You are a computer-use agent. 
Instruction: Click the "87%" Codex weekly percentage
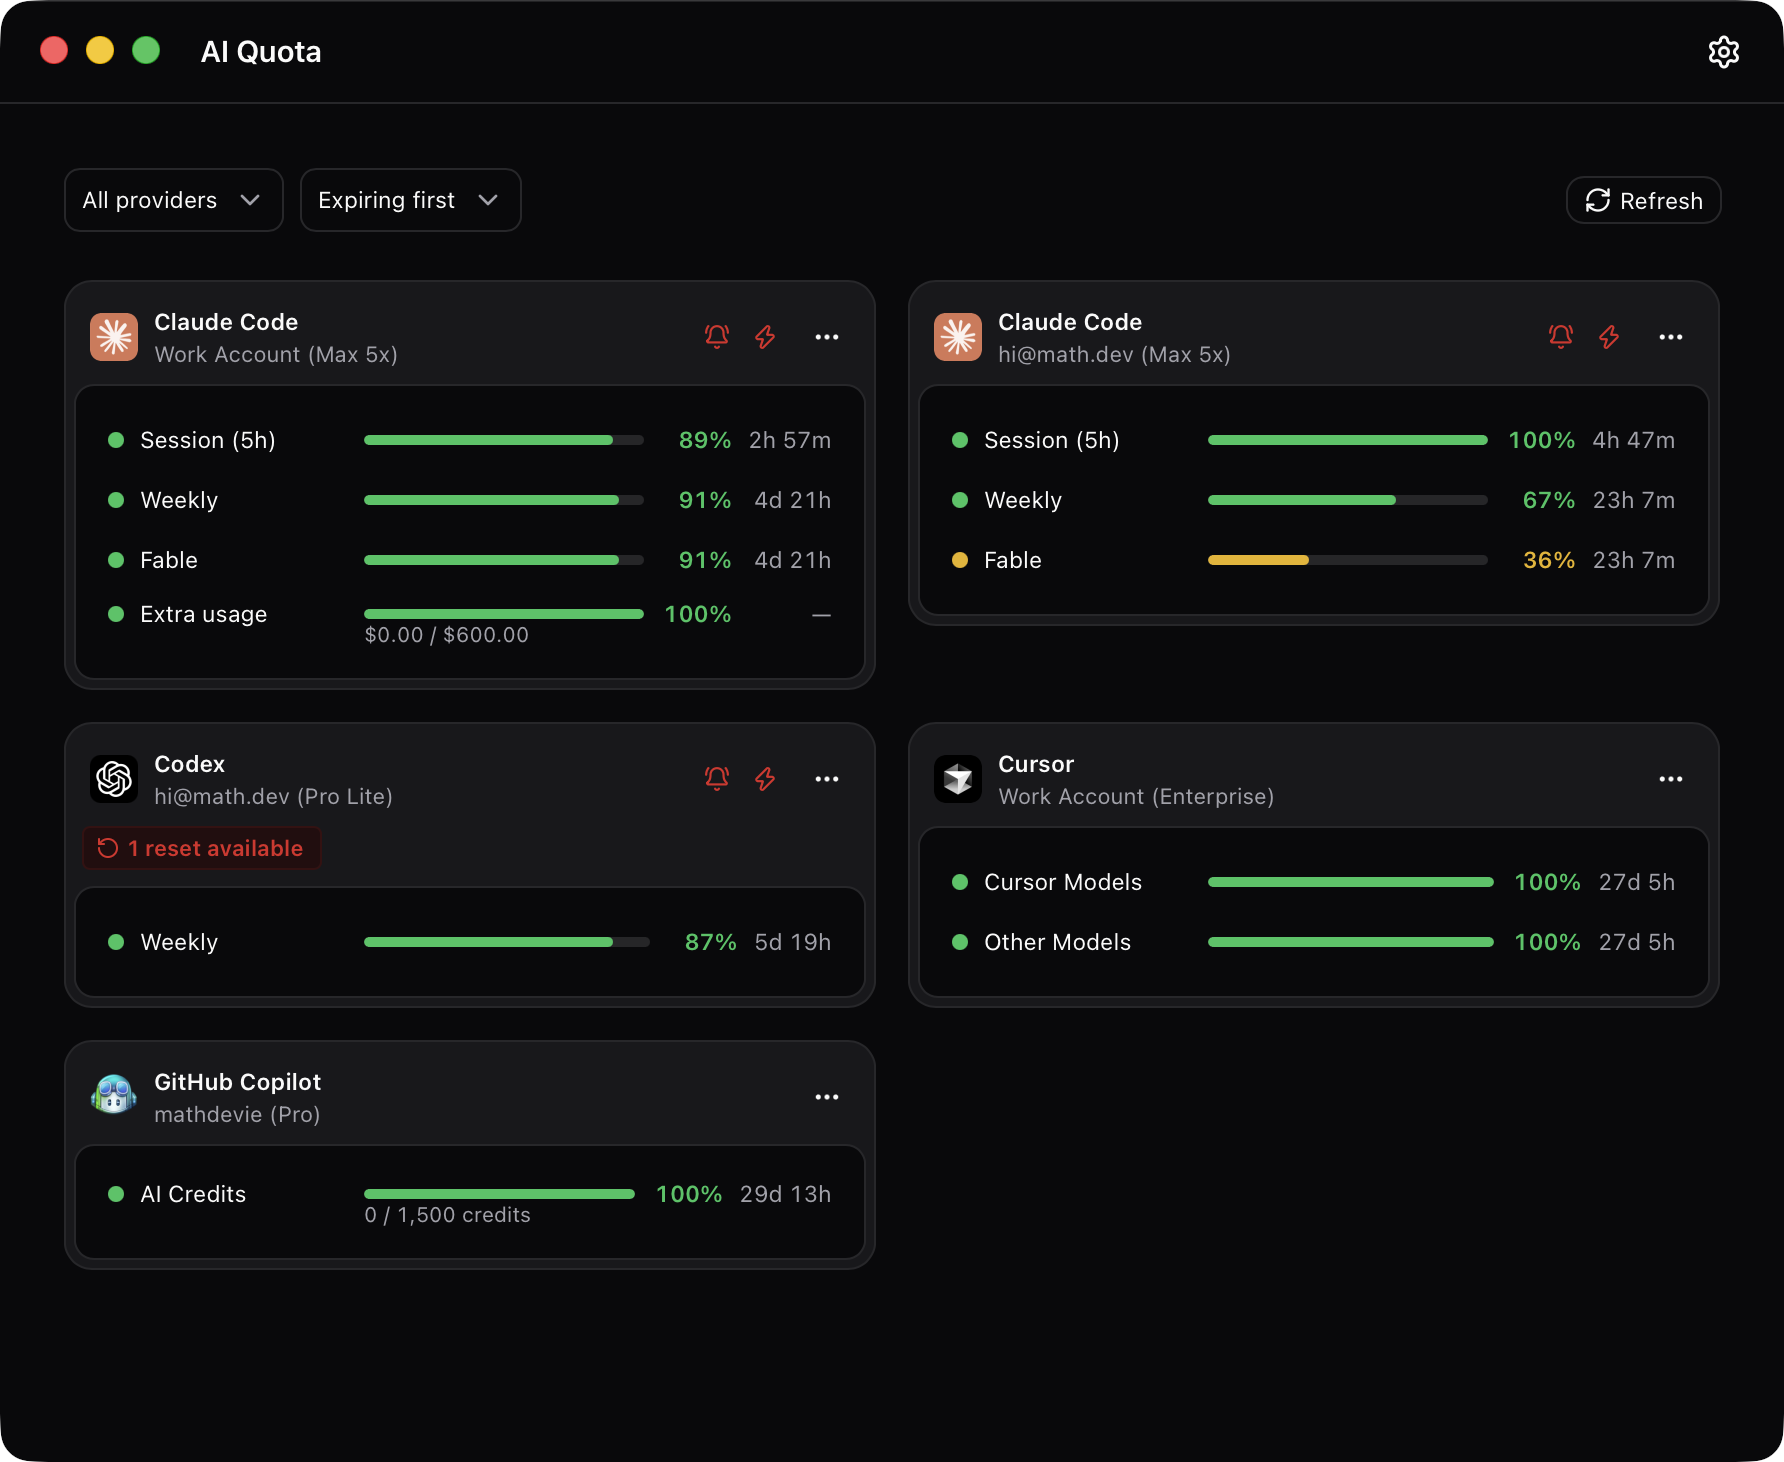(711, 942)
